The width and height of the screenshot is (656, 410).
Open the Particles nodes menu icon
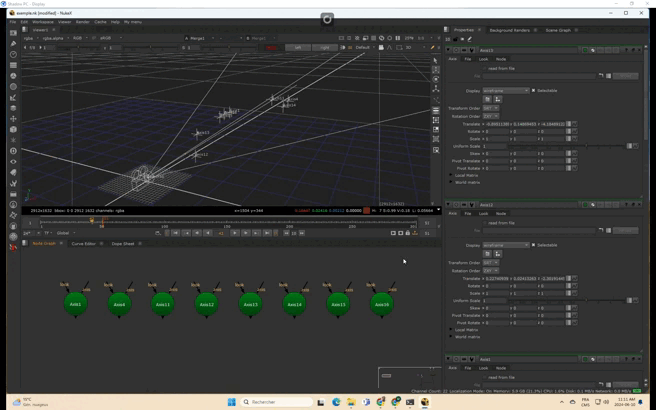pos(13,140)
